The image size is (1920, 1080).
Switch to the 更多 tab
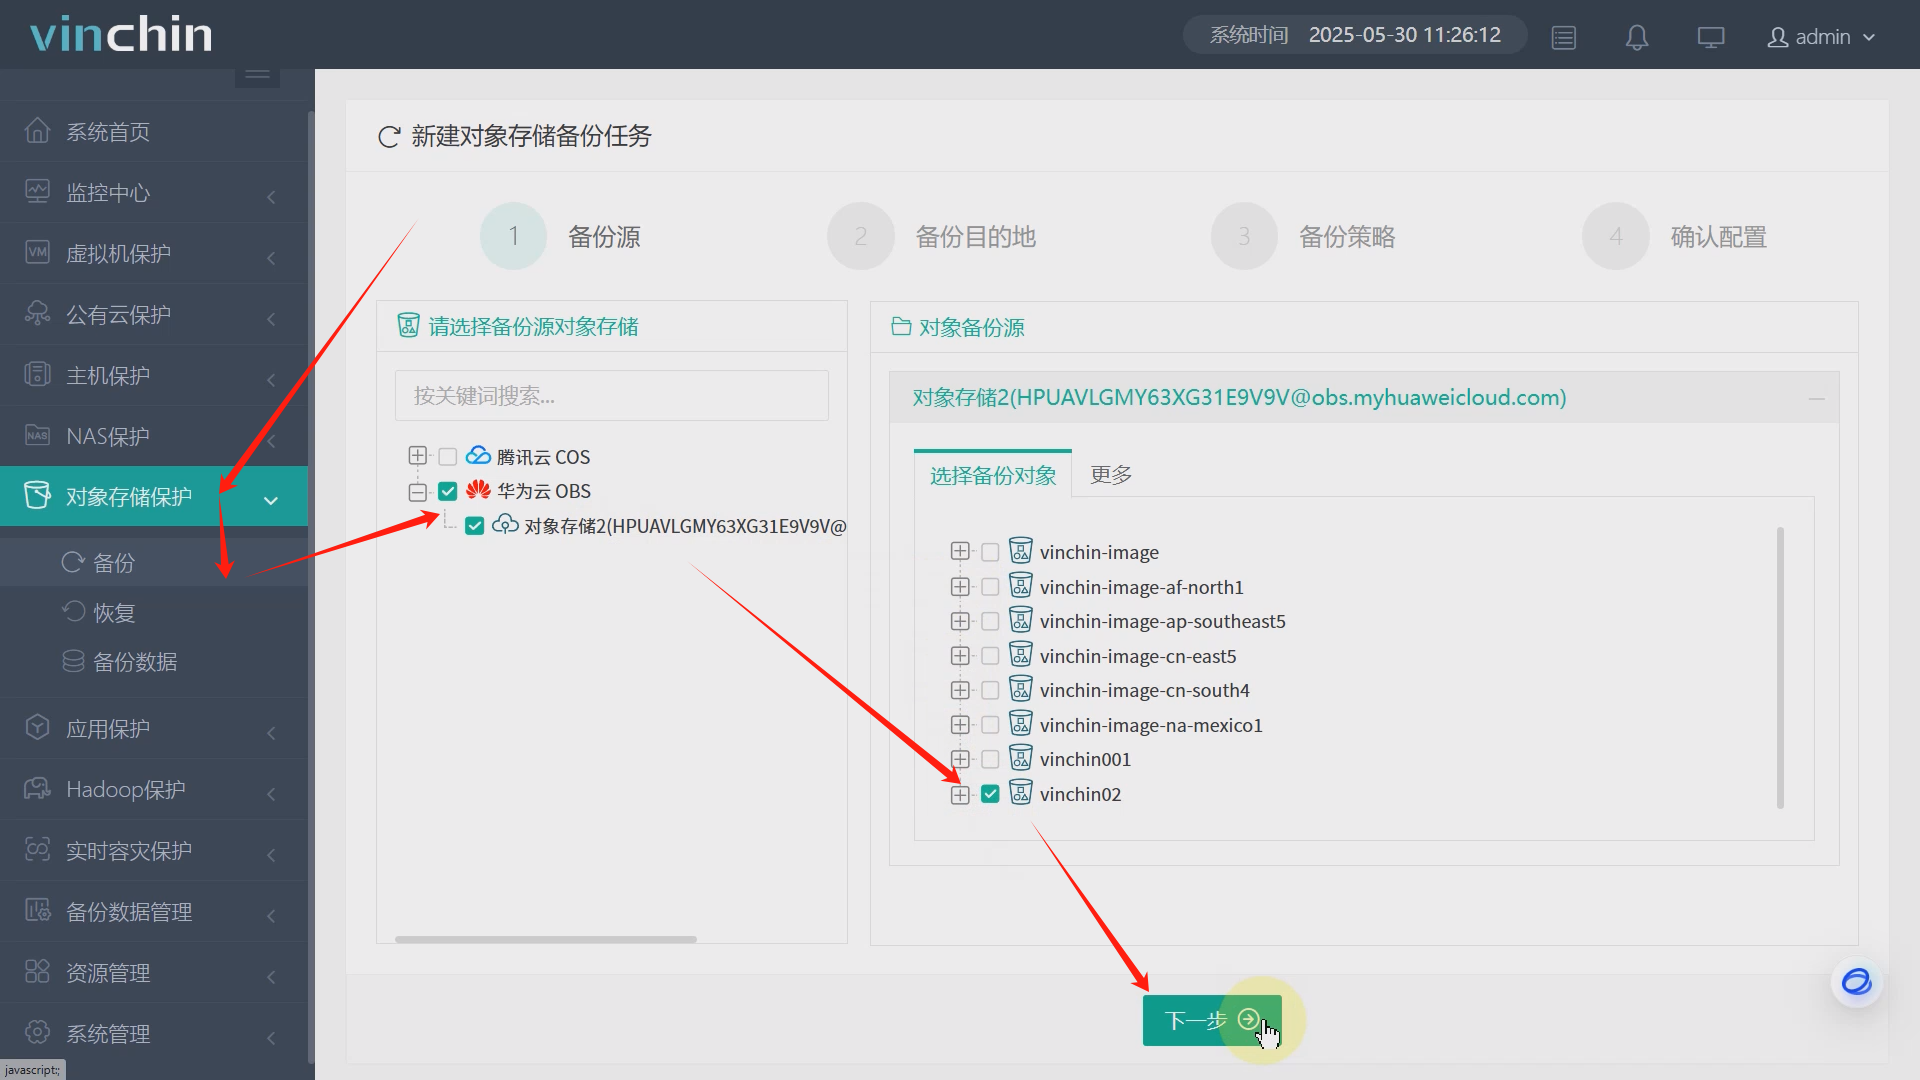(x=1110, y=474)
